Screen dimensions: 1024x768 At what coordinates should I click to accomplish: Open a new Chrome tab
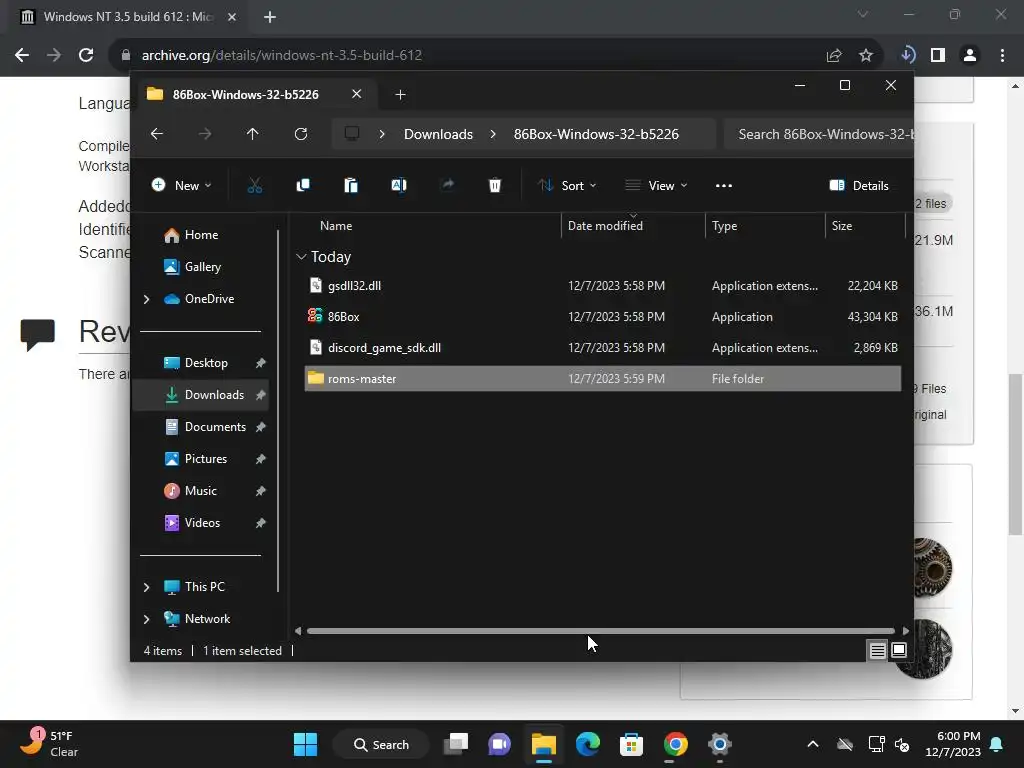(x=270, y=18)
